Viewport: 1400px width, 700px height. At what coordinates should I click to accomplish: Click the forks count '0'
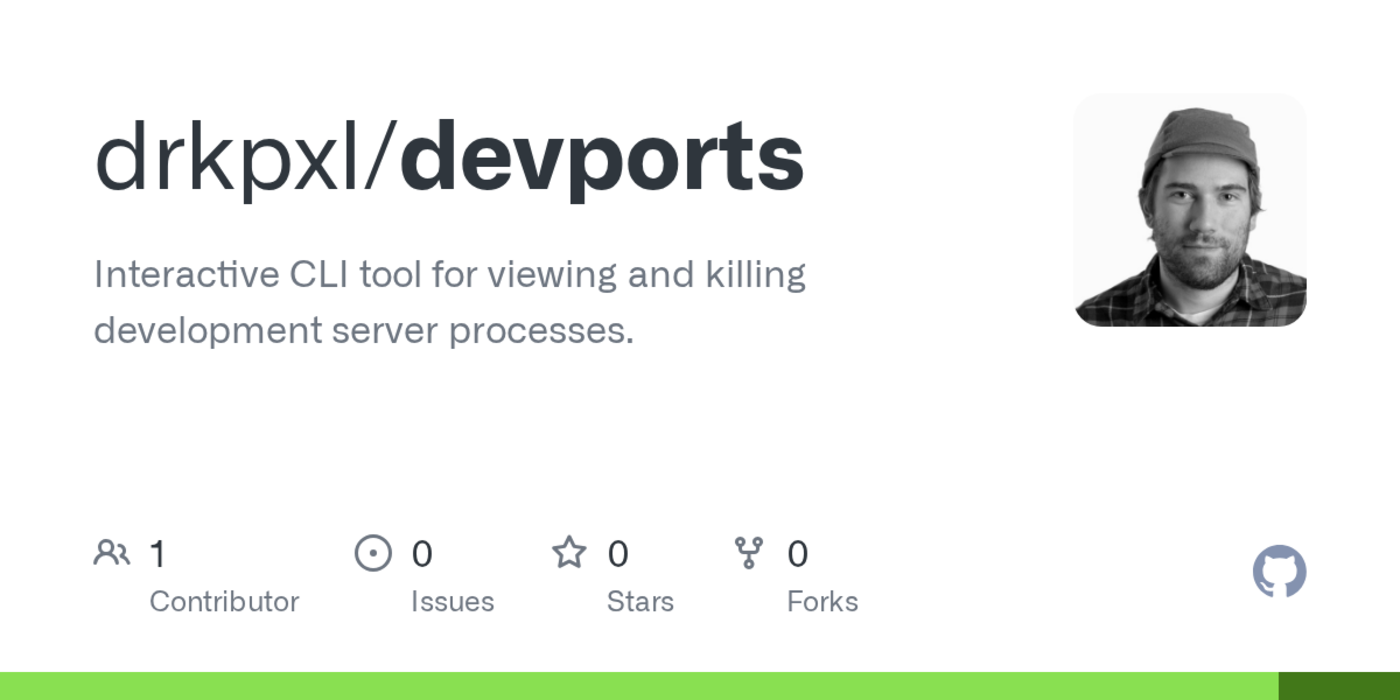[x=797, y=554]
